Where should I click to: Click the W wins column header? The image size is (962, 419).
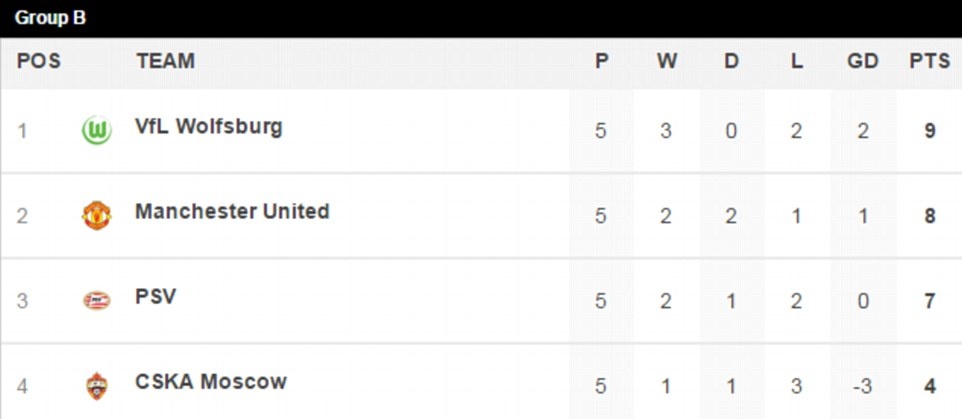[667, 61]
